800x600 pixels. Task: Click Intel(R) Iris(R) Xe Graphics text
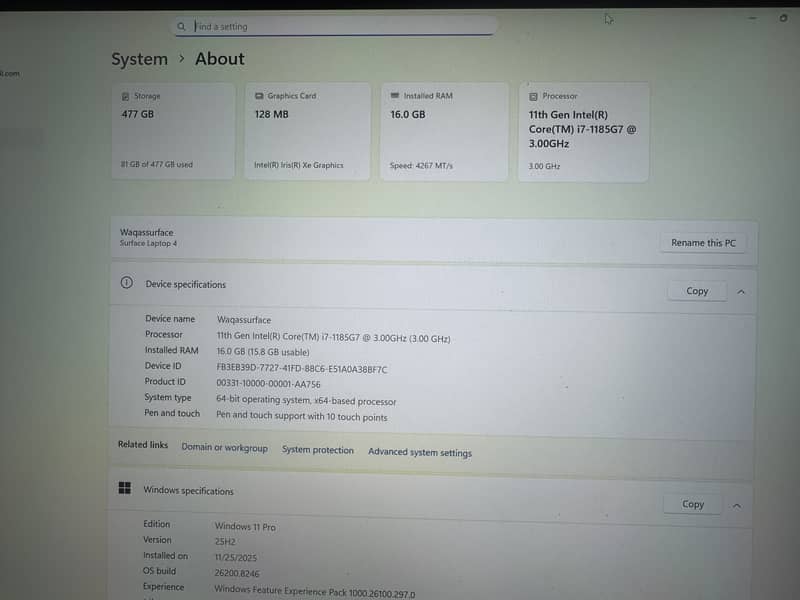pyautogui.click(x=298, y=165)
